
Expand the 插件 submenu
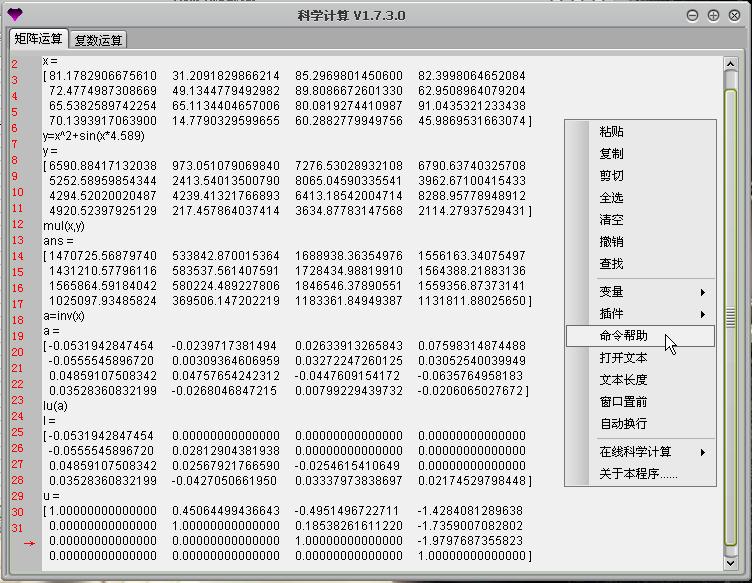click(640, 314)
